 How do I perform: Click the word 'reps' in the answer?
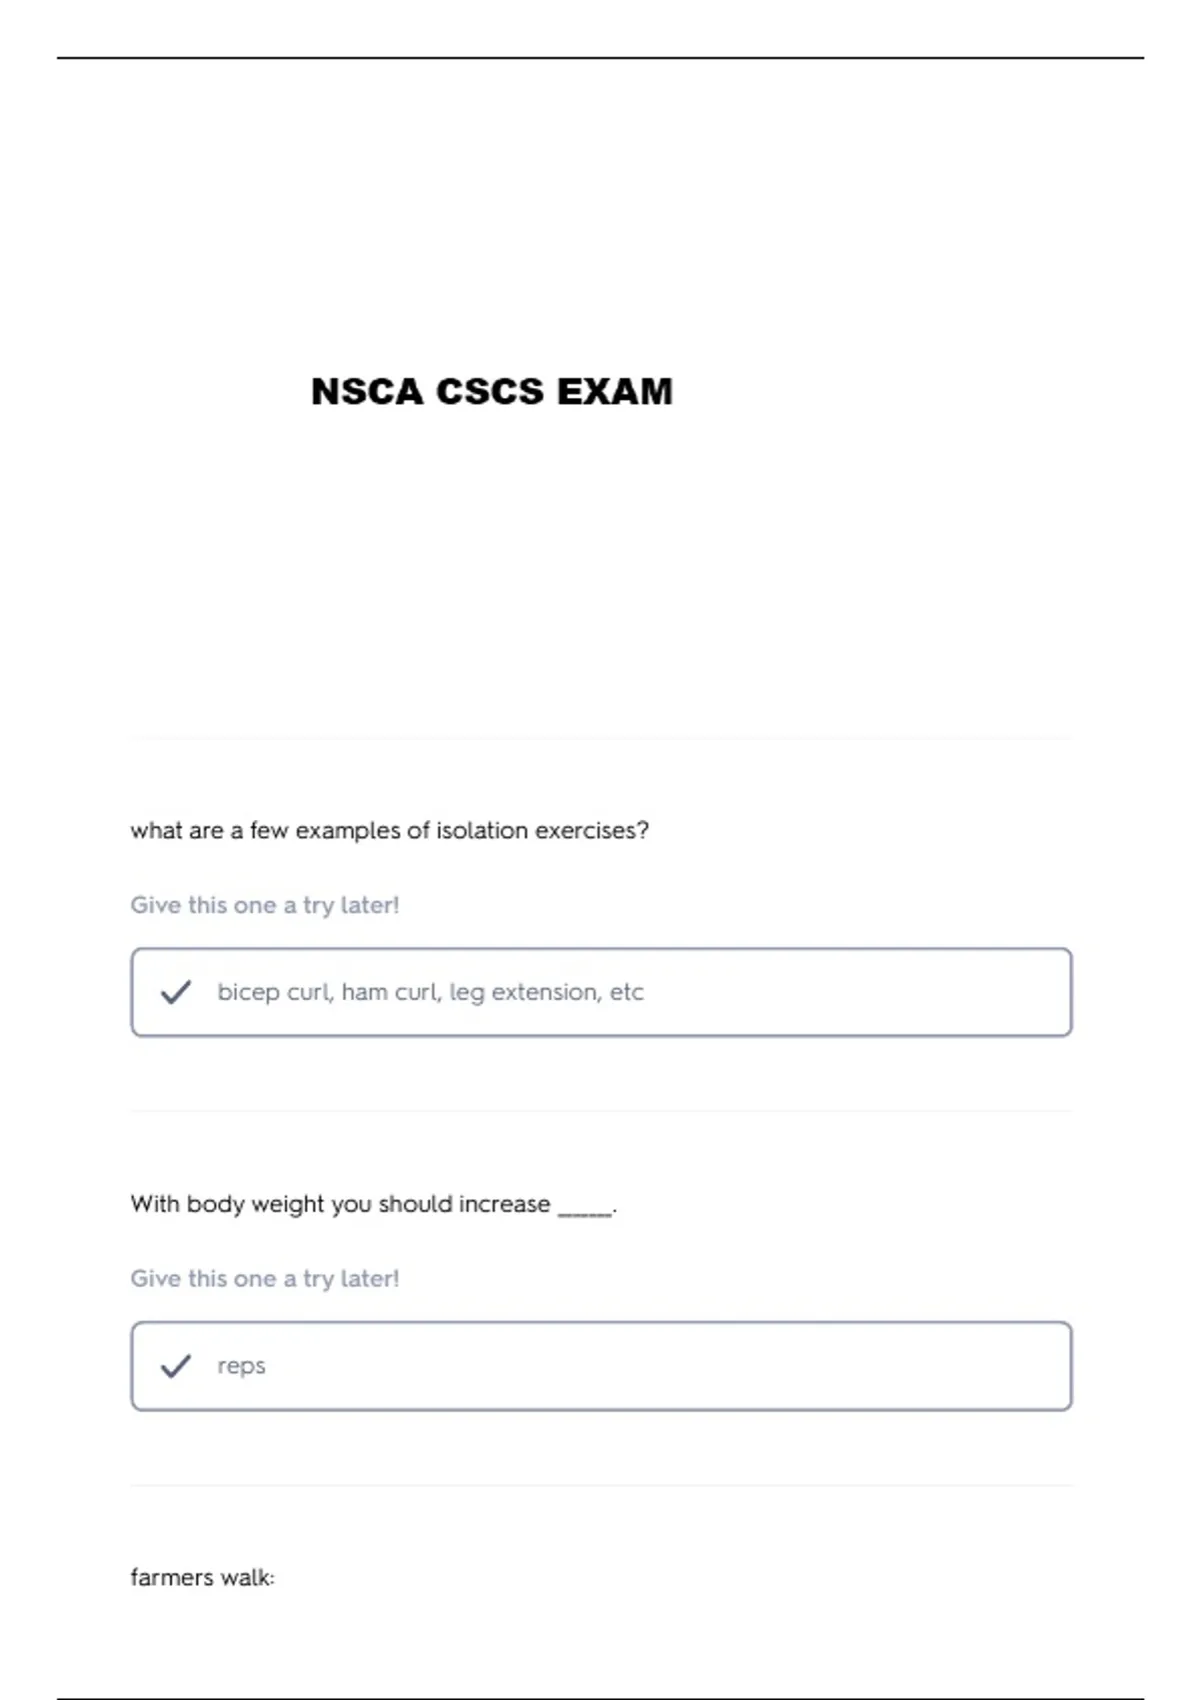coord(241,1367)
